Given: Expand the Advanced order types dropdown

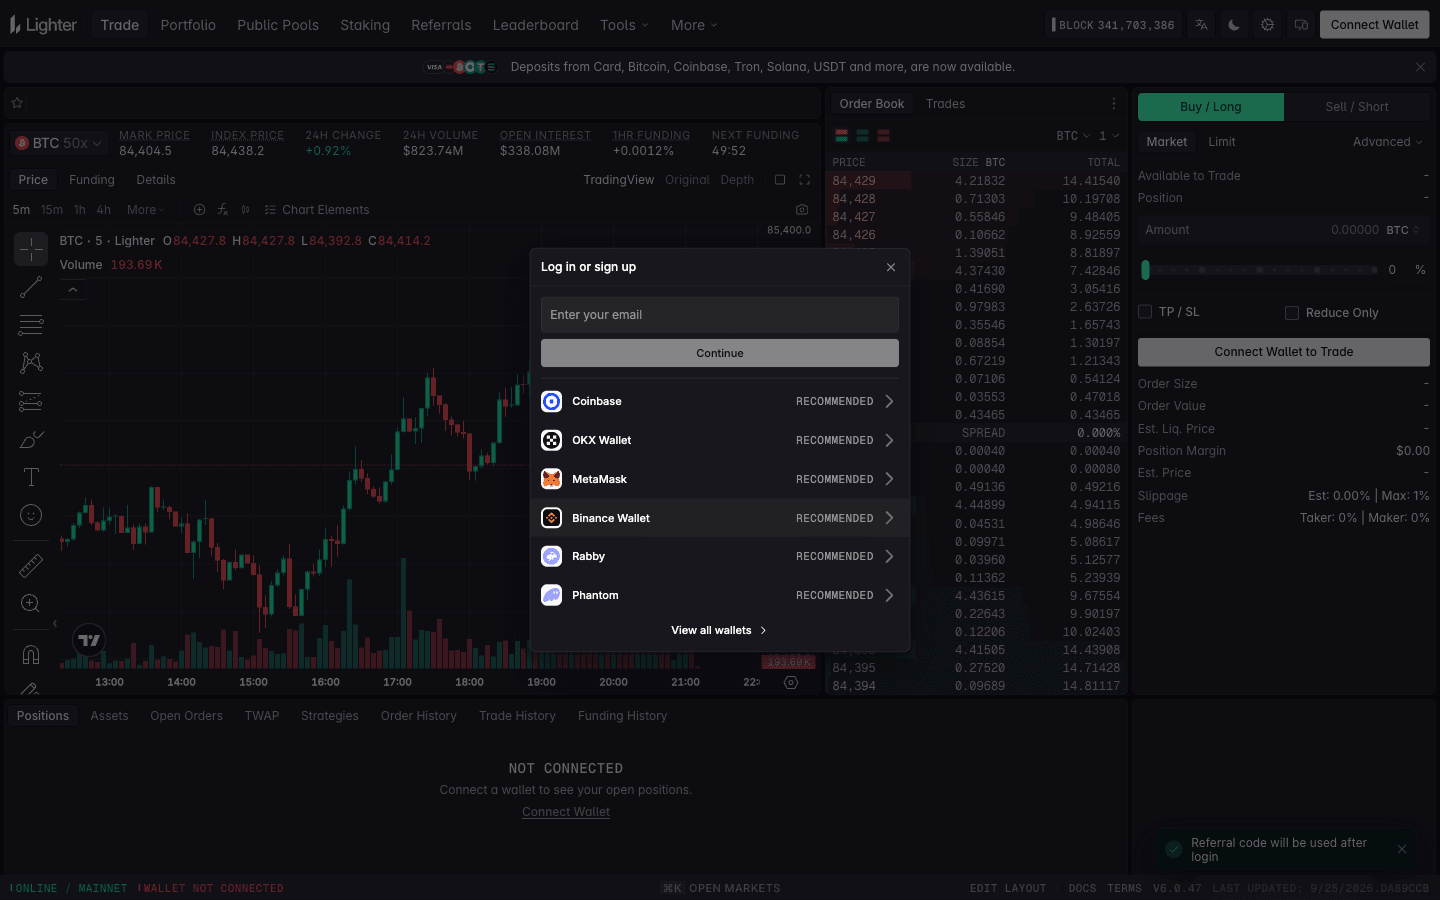Looking at the screenshot, I should tap(1387, 142).
